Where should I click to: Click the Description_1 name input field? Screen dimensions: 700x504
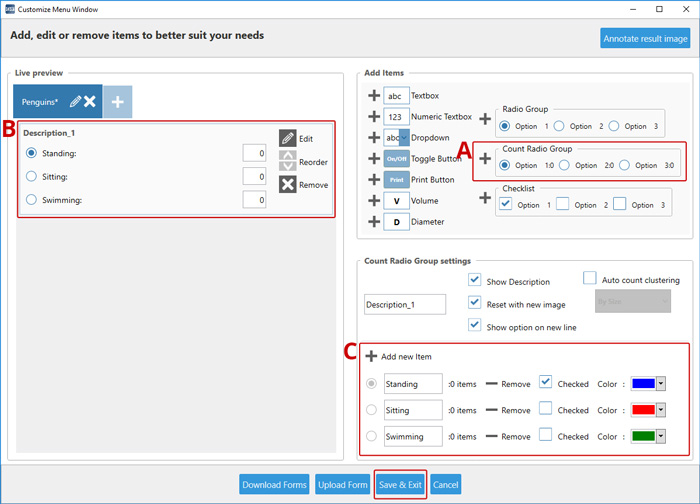(404, 304)
